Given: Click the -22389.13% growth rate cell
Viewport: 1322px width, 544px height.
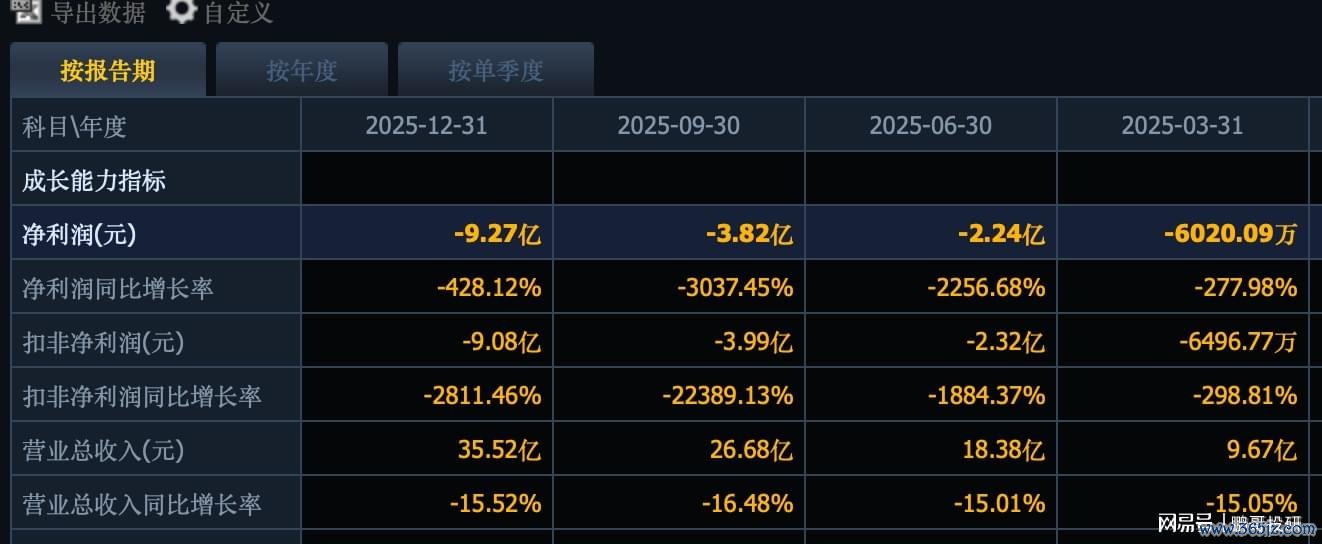Looking at the screenshot, I should pos(727,396).
